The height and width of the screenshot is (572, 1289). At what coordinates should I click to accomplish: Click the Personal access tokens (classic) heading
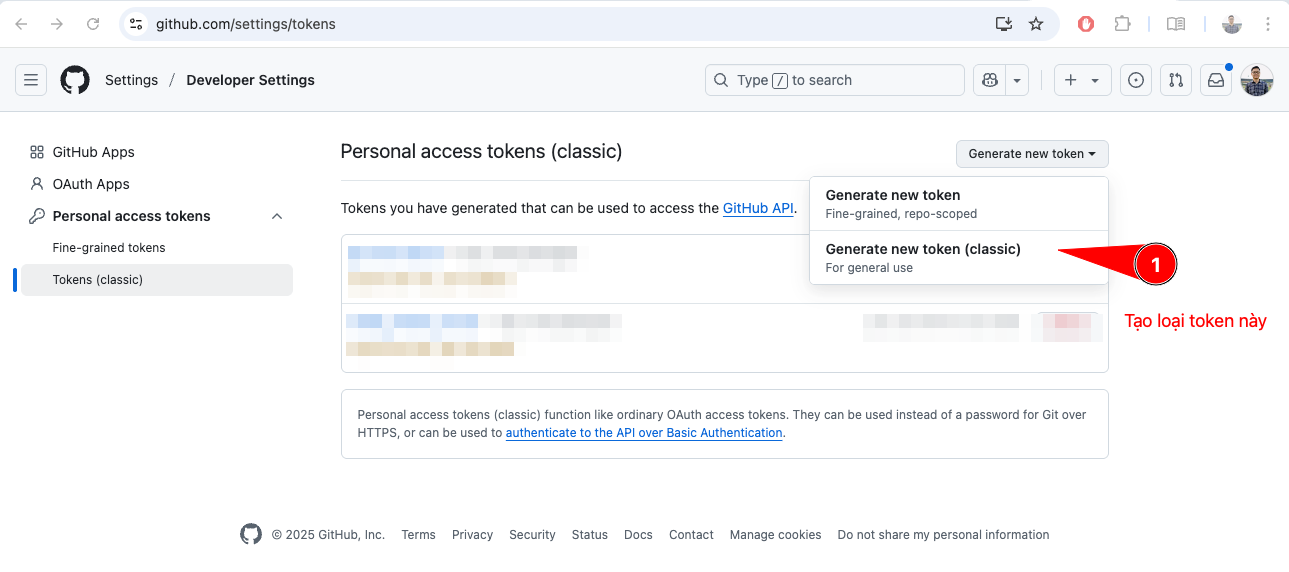[x=481, y=151]
